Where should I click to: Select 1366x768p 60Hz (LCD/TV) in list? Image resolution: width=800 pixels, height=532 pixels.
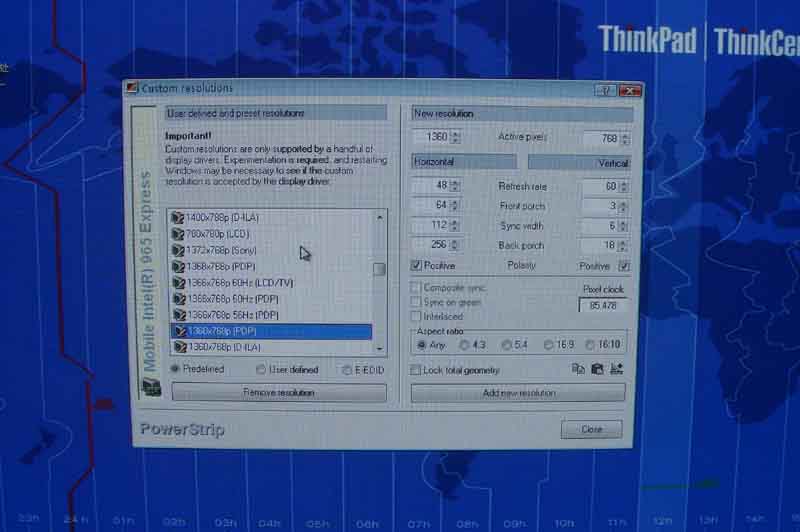click(240, 283)
